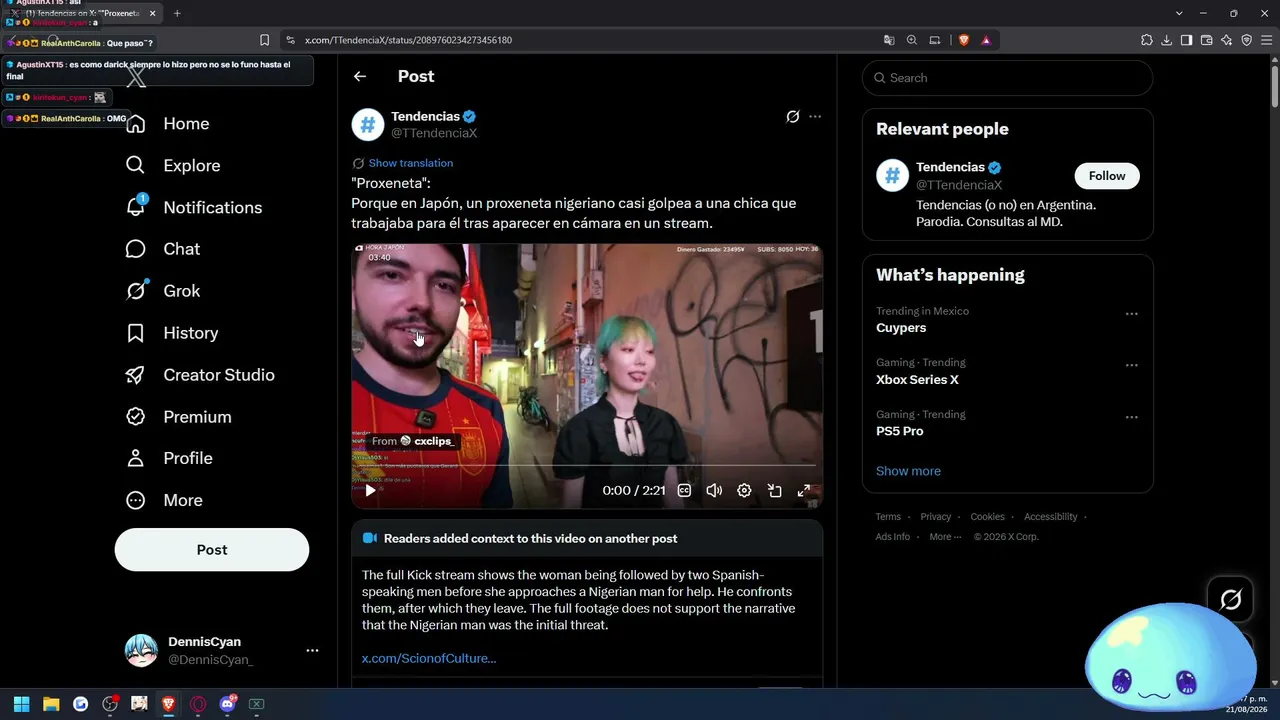Click the browser address bar URL
This screenshot has width=1280, height=720.
(x=408, y=40)
